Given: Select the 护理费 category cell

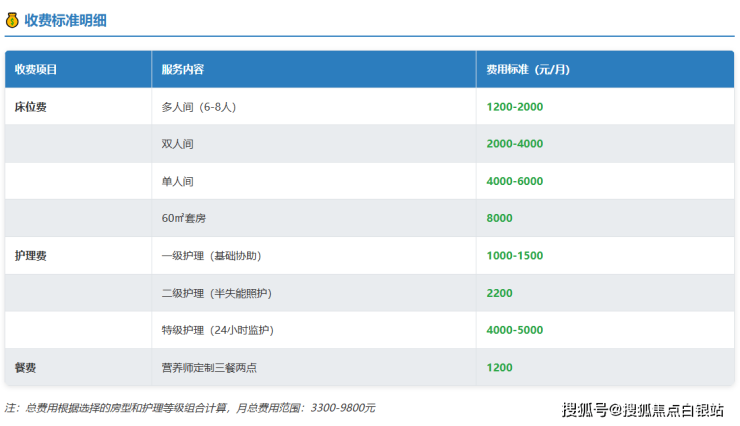Looking at the screenshot, I should [30, 256].
